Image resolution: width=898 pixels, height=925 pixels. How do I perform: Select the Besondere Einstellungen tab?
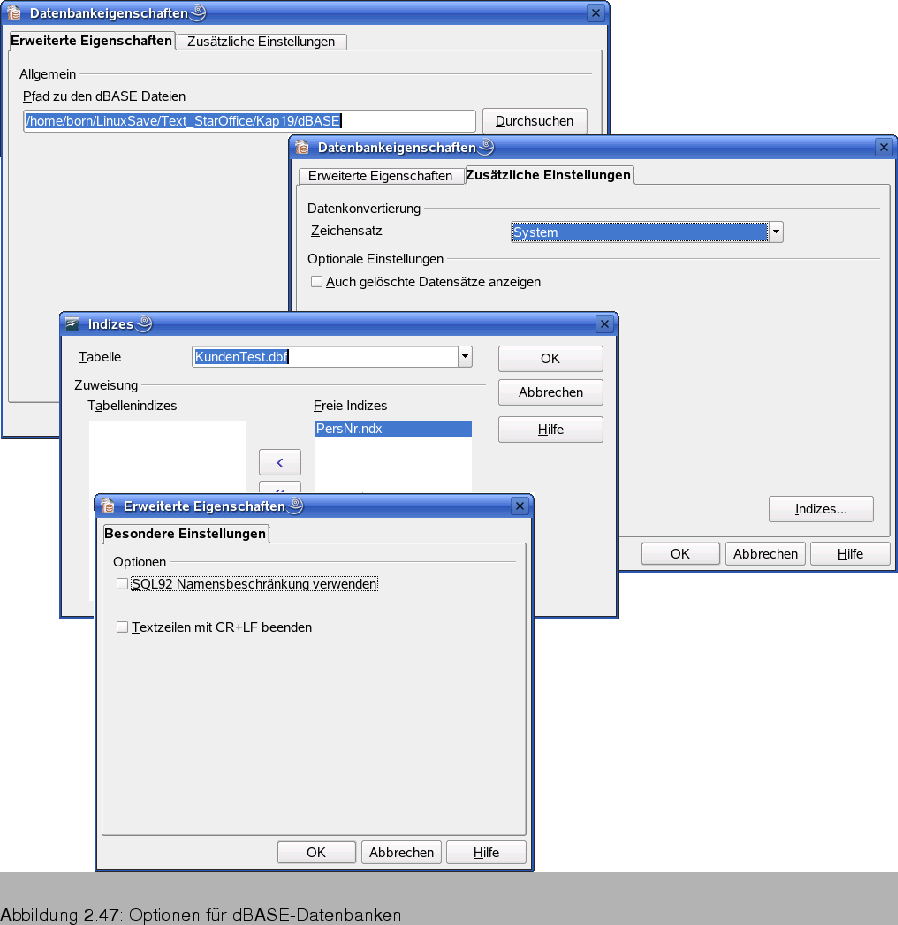(x=185, y=534)
